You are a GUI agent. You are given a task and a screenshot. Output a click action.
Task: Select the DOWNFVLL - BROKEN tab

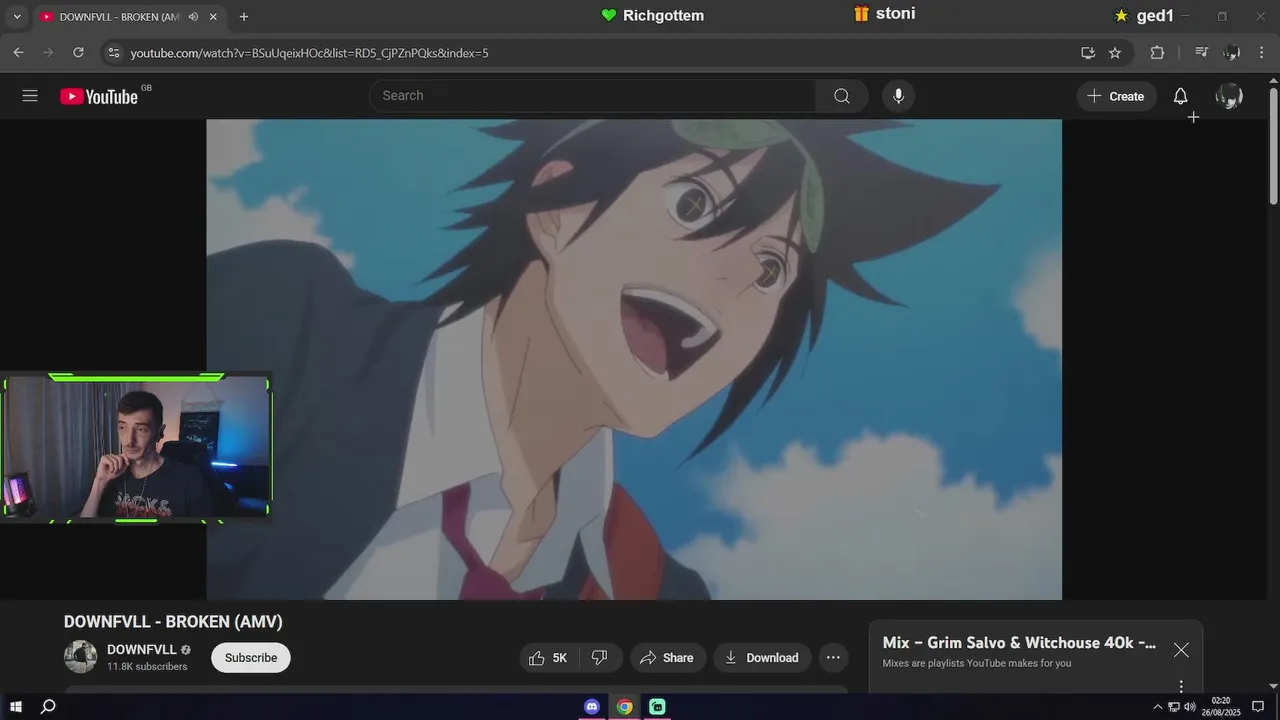coord(120,17)
